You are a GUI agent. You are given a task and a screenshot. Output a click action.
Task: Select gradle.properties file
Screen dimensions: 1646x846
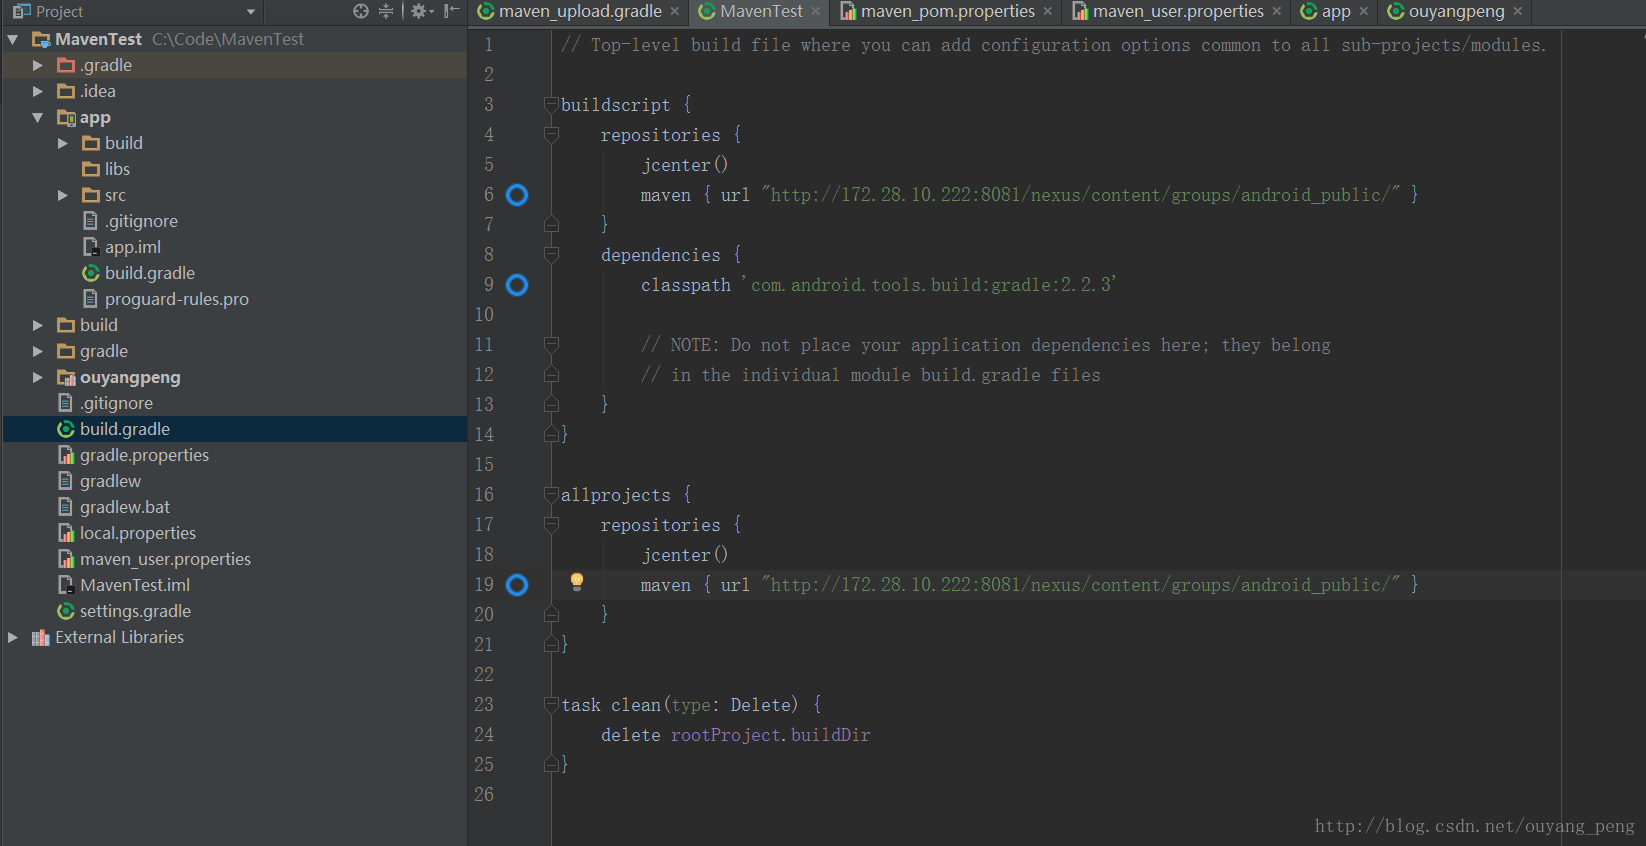[x=144, y=455]
